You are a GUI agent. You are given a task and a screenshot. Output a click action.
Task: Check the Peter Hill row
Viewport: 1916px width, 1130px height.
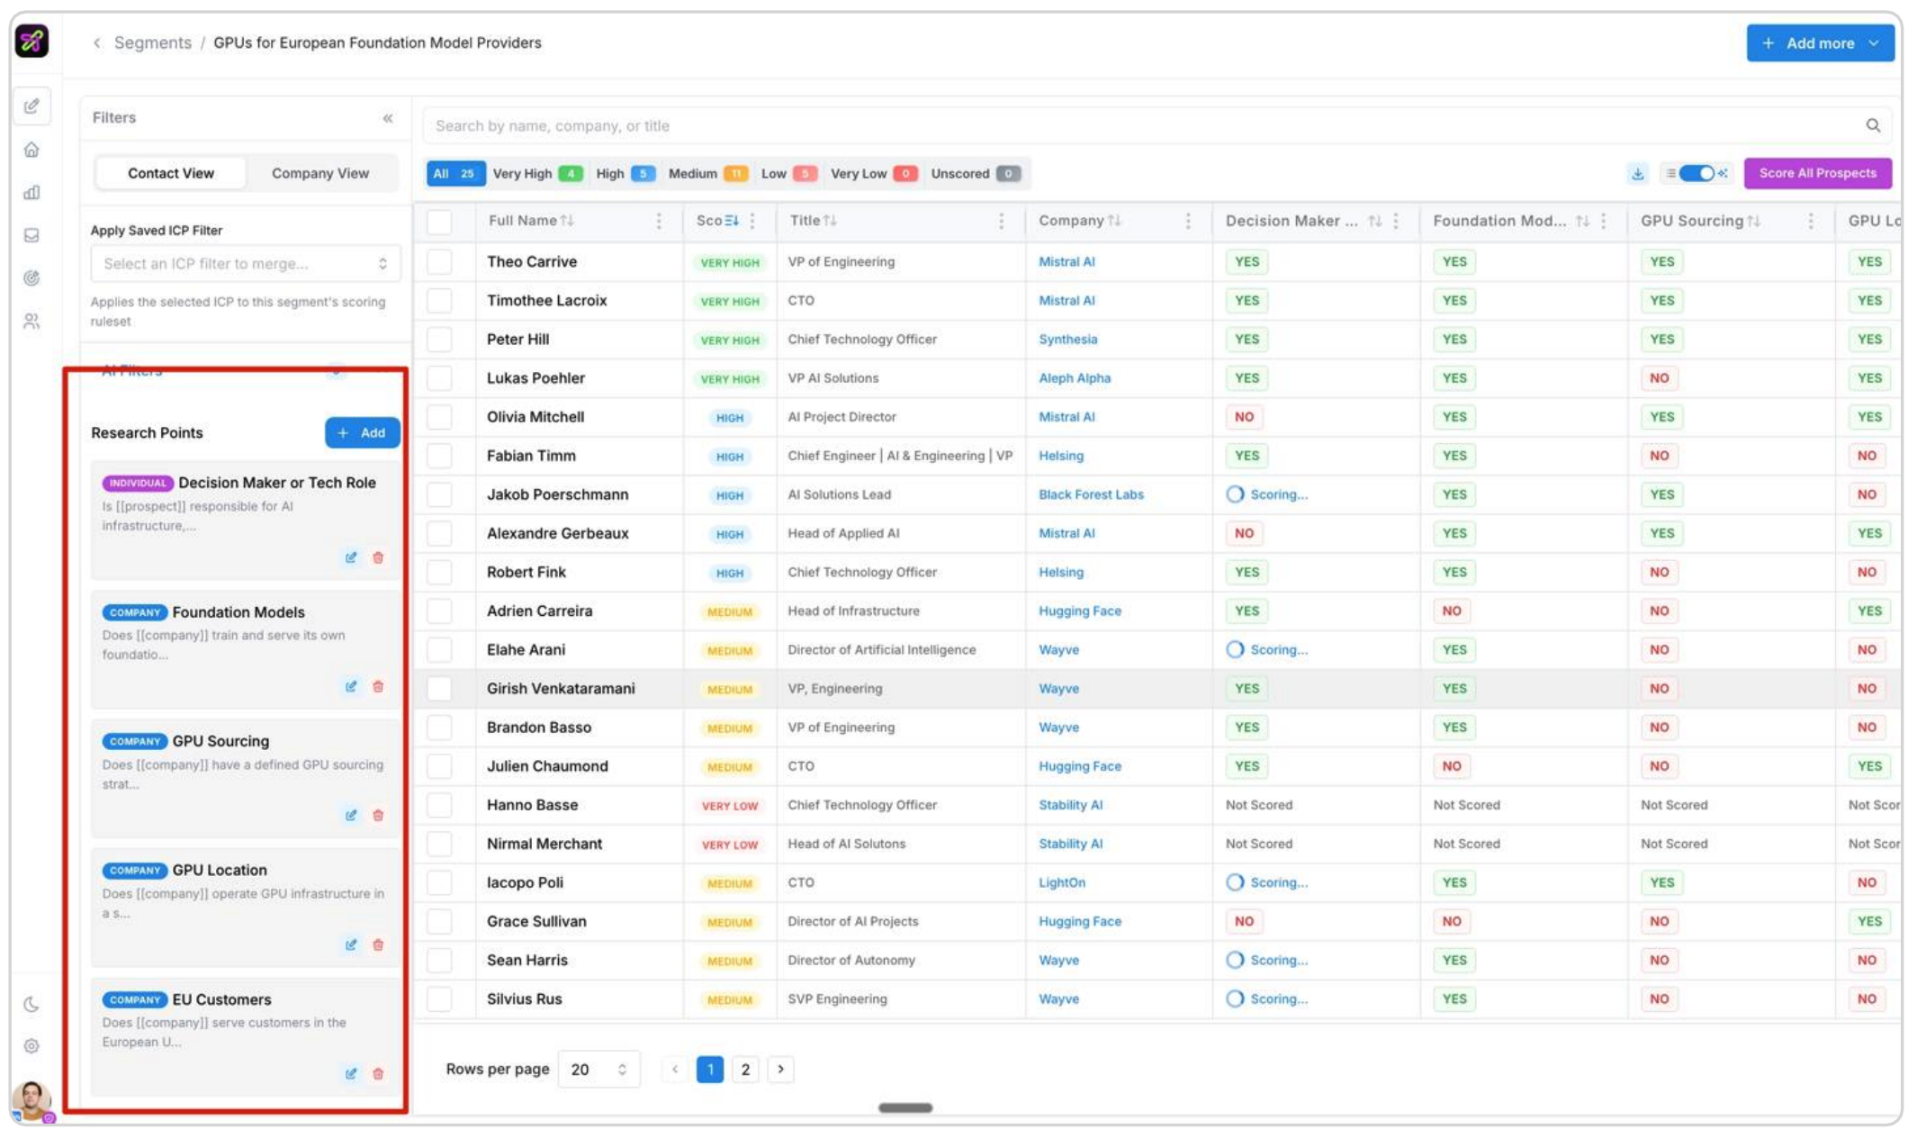click(439, 340)
